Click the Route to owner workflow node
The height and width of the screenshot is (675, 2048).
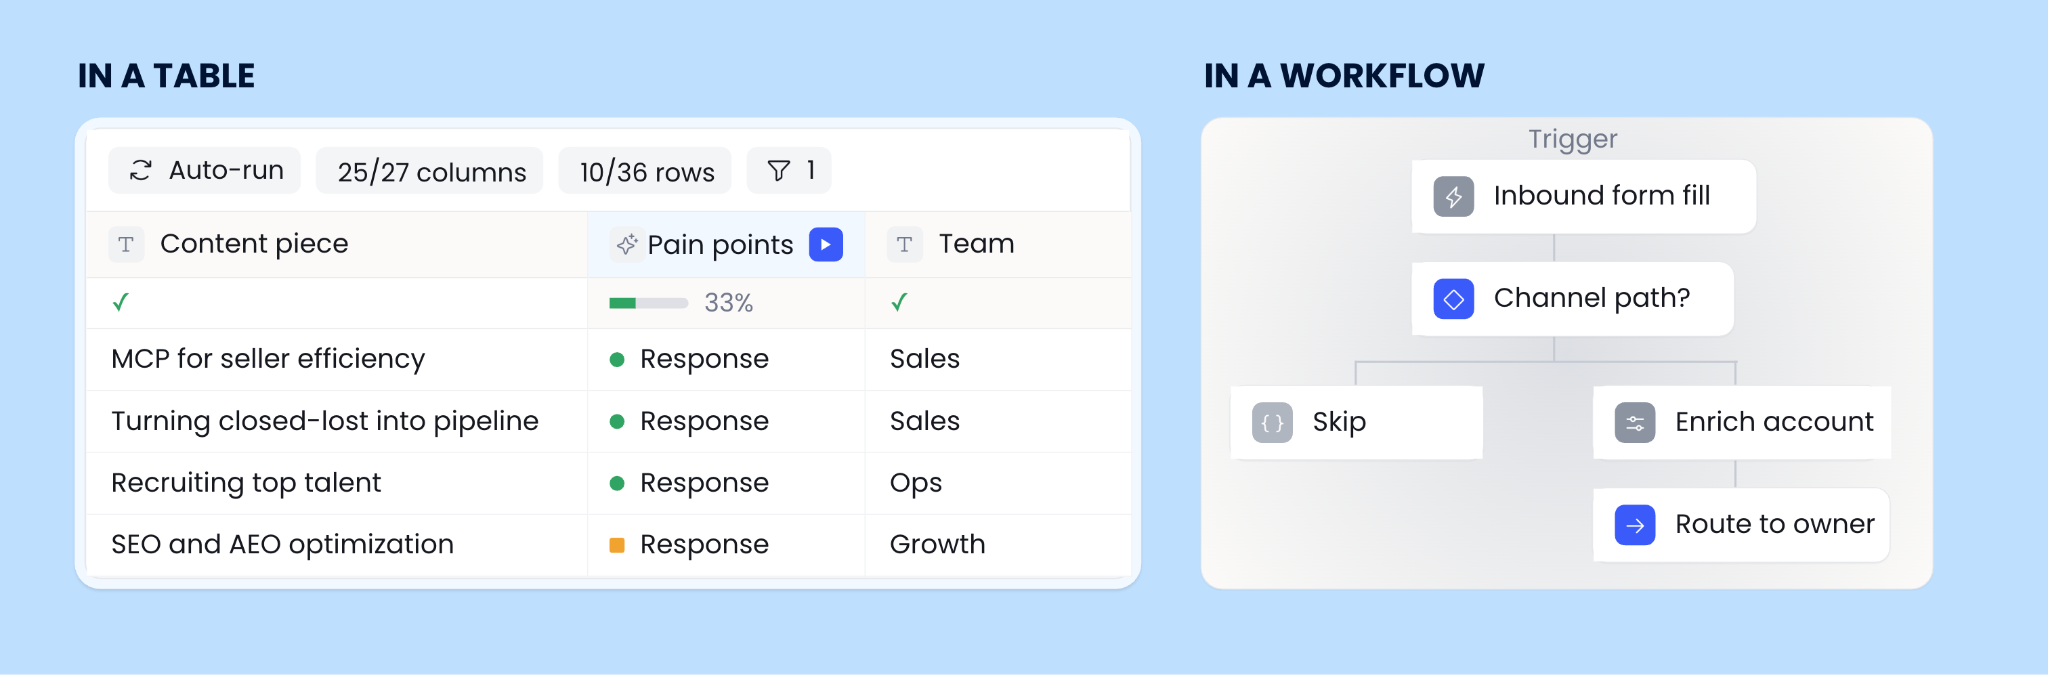coord(1741,525)
